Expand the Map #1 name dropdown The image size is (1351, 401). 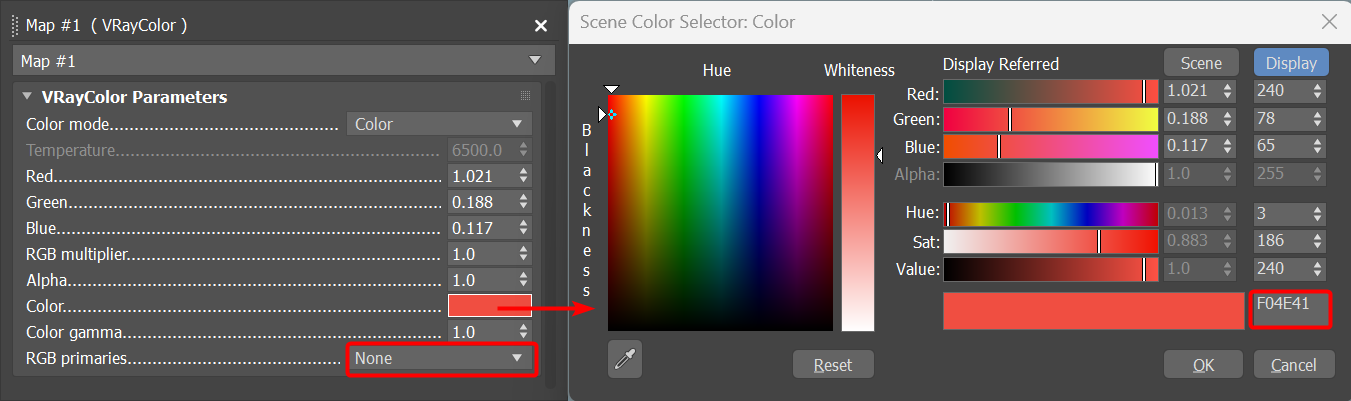coord(283,61)
